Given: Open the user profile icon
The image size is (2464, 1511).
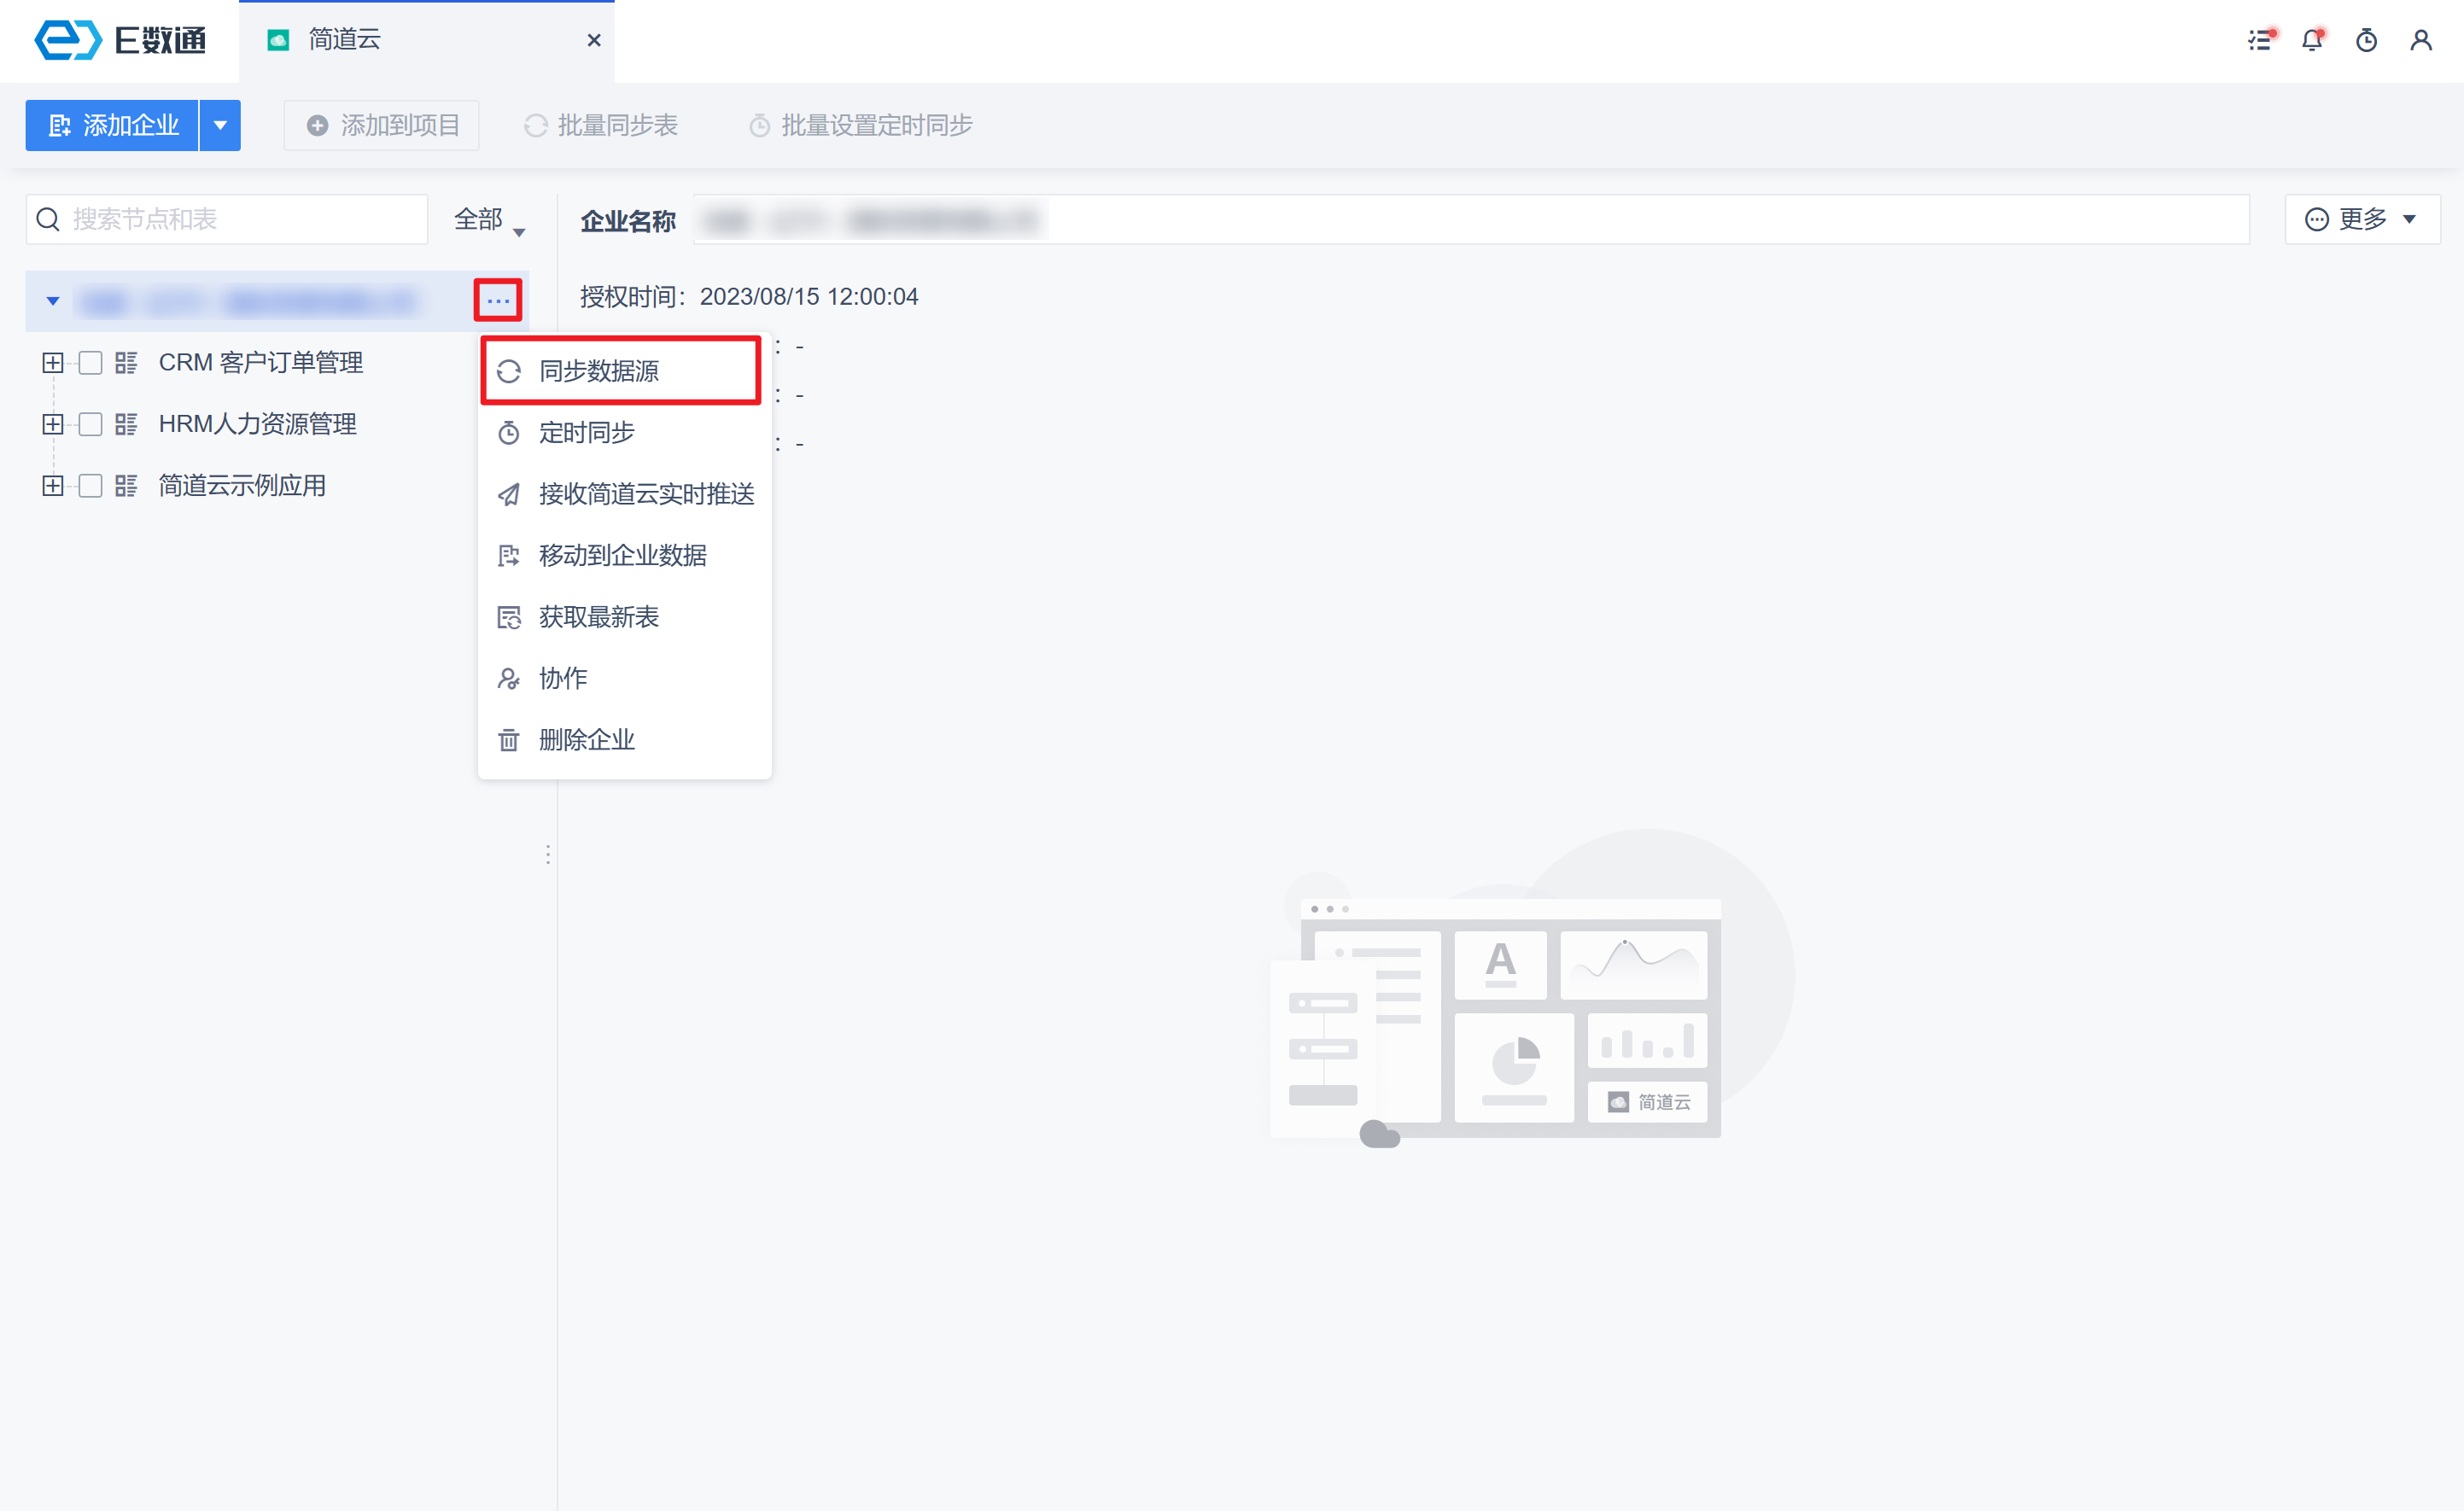Looking at the screenshot, I should (x=2421, y=40).
